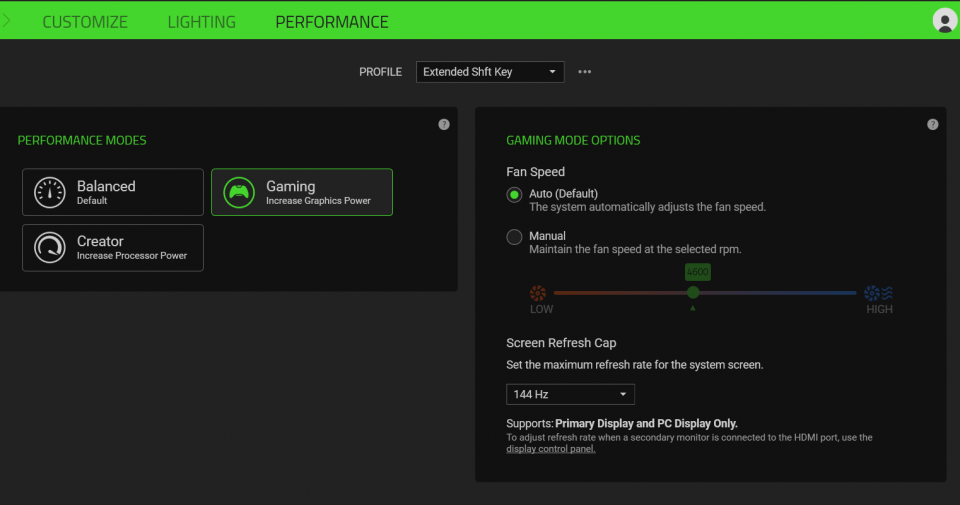Click the Gaming Mode Options heading

coord(573,140)
